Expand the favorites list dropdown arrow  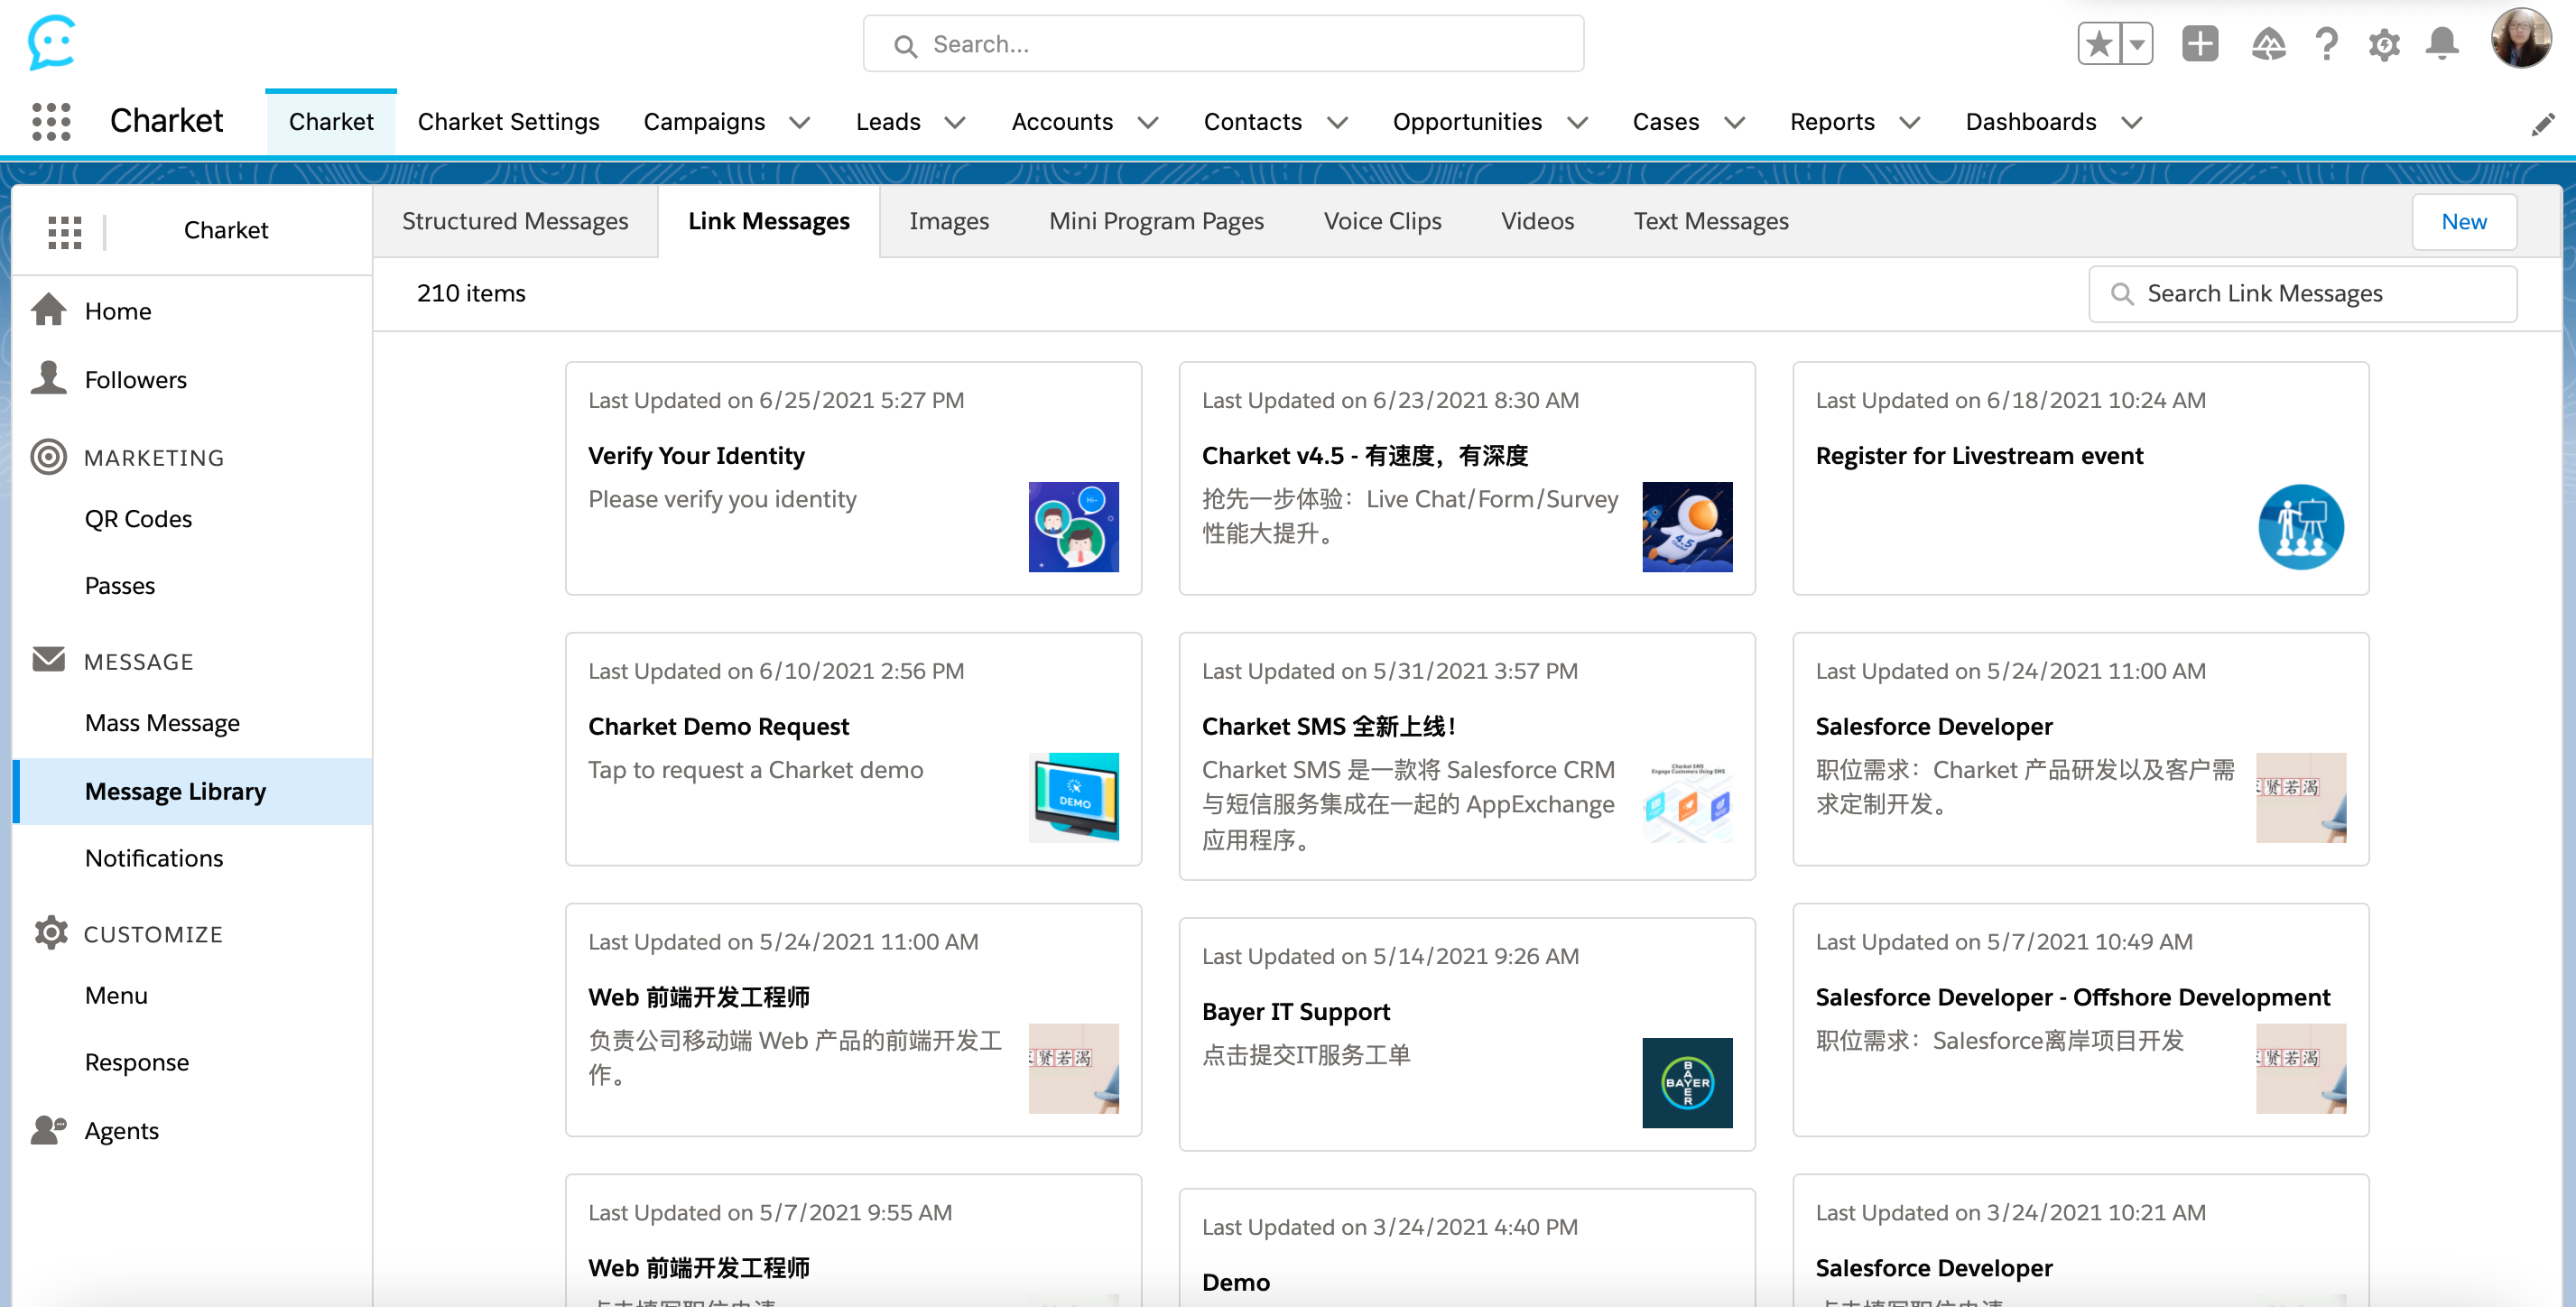pos(2136,44)
